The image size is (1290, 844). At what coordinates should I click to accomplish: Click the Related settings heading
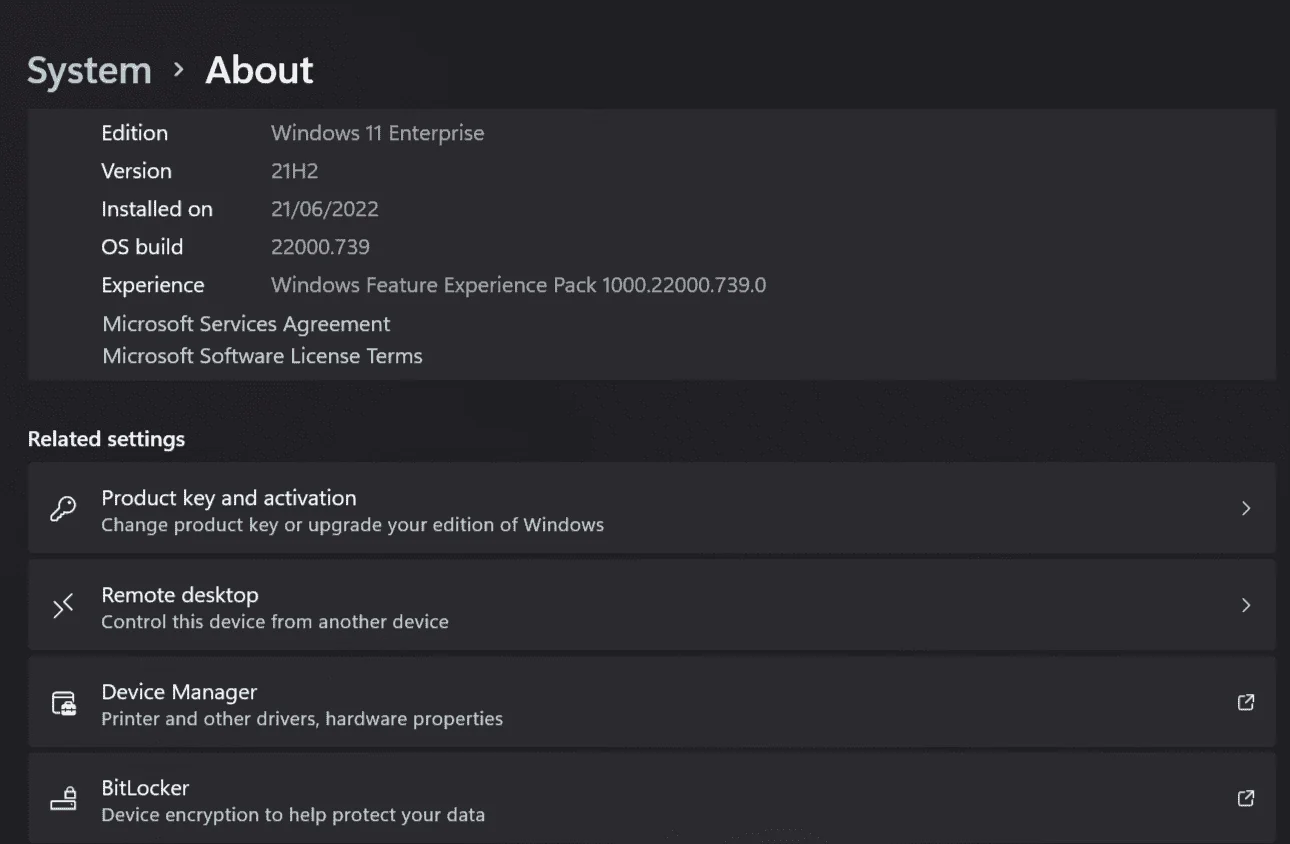point(106,439)
